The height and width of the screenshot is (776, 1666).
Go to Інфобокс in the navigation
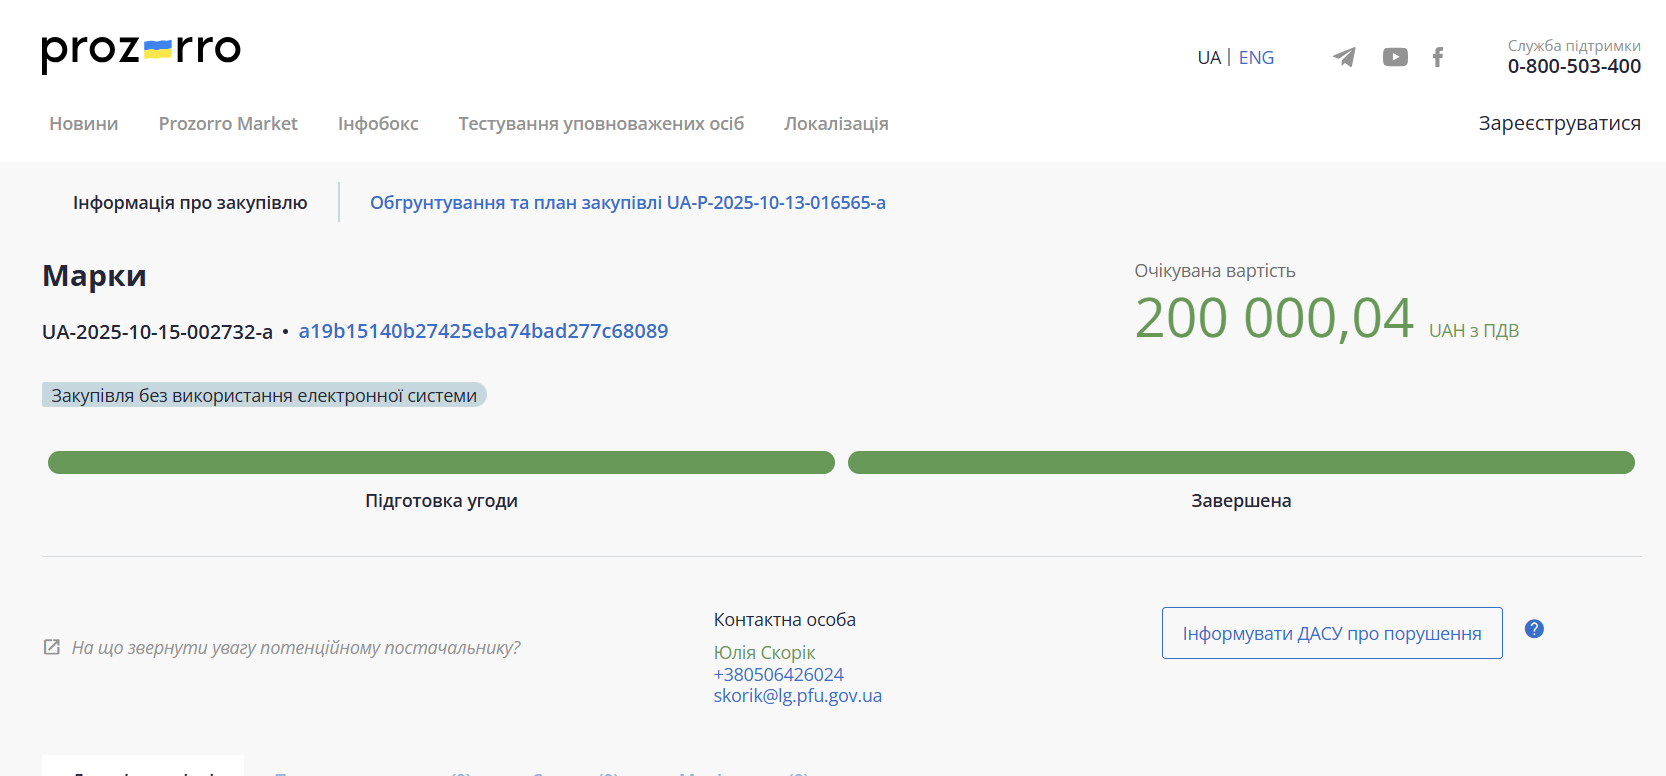[x=378, y=124]
